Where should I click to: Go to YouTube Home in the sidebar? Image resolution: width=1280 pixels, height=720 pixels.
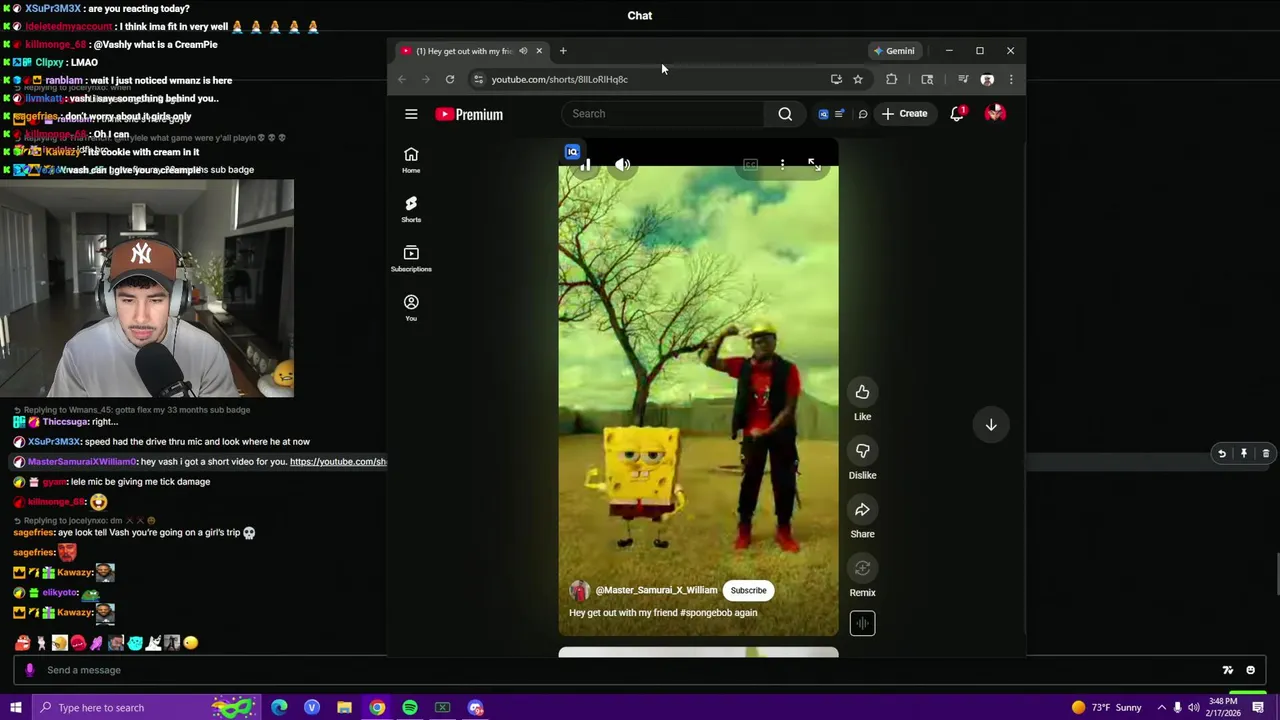[x=411, y=159]
